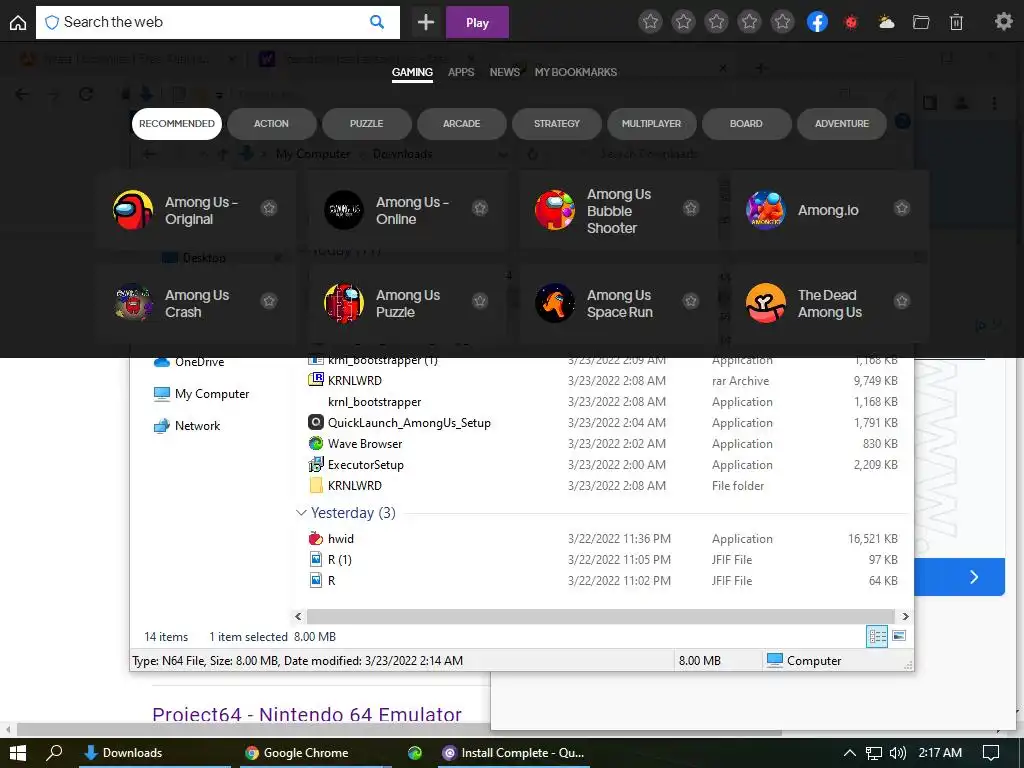Screen dimensions: 1024x768
Task: Select the ARCADE category pill
Action: pyautogui.click(x=462, y=123)
